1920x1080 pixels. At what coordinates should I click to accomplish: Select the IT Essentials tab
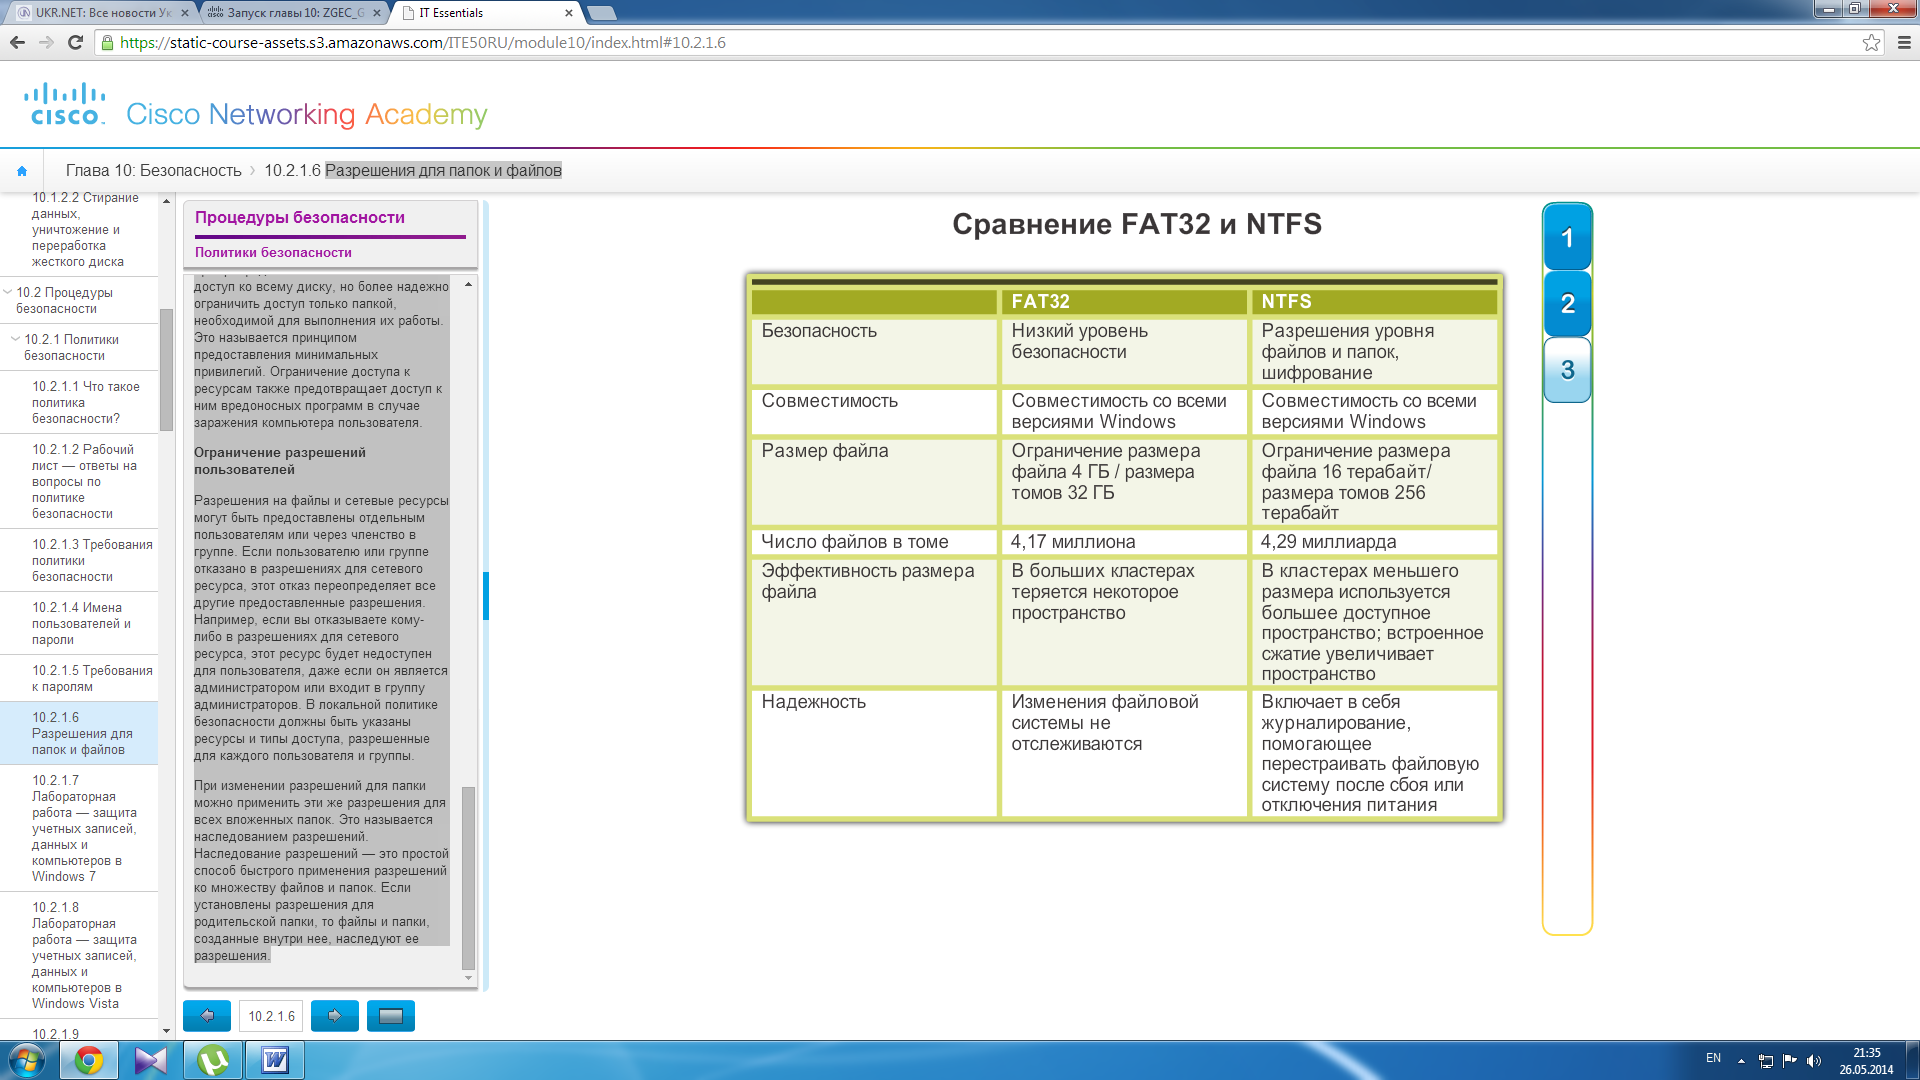(488, 13)
